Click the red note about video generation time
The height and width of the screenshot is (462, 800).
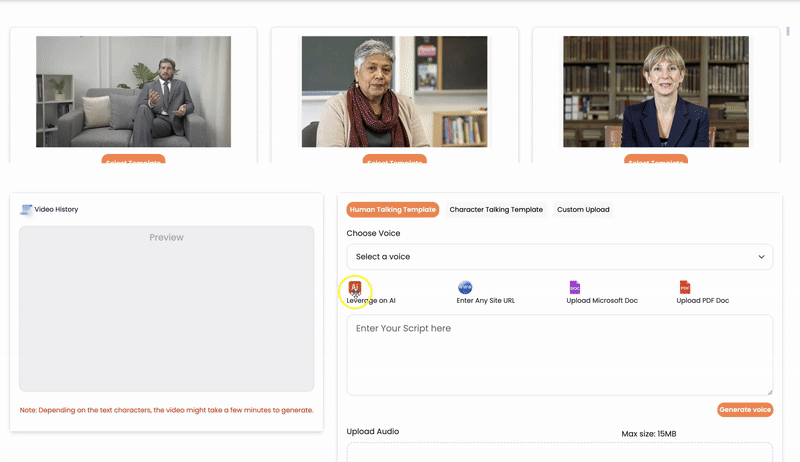pyautogui.click(x=166, y=410)
